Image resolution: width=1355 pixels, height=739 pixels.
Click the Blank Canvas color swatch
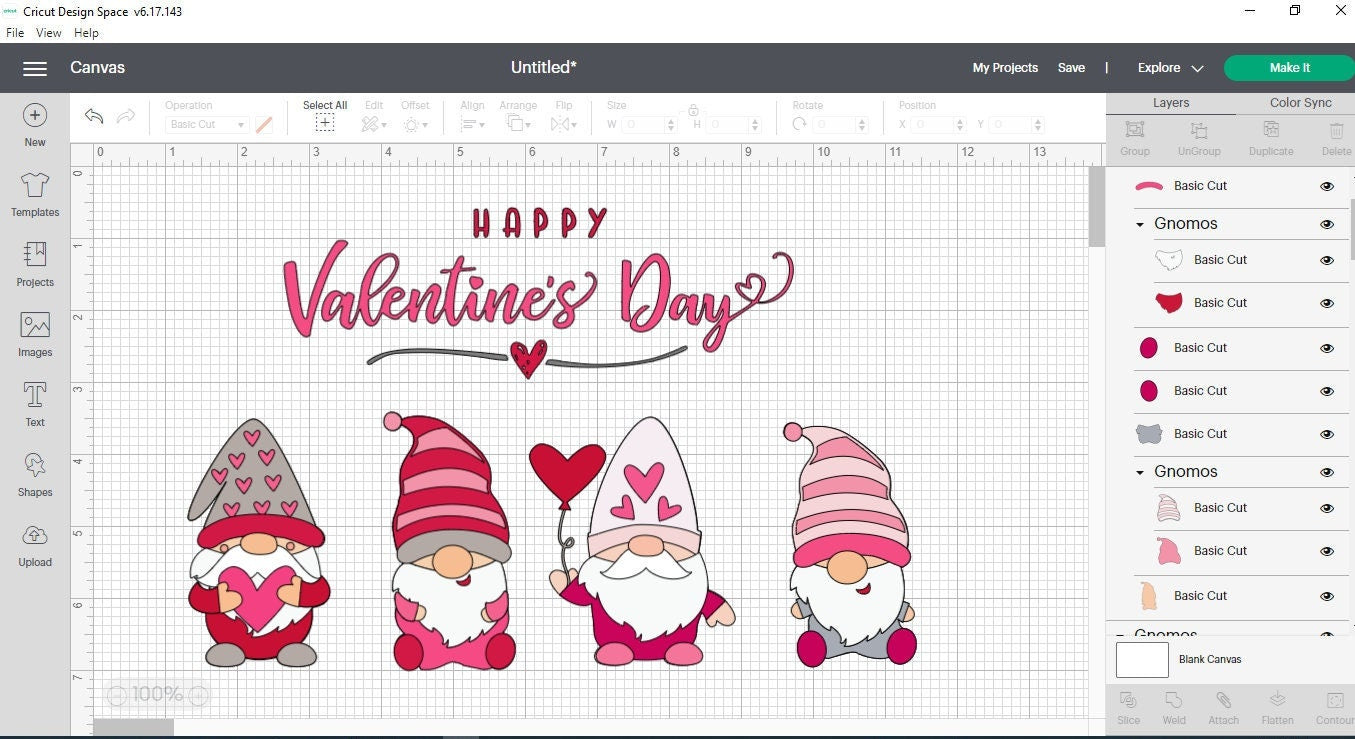point(1142,660)
